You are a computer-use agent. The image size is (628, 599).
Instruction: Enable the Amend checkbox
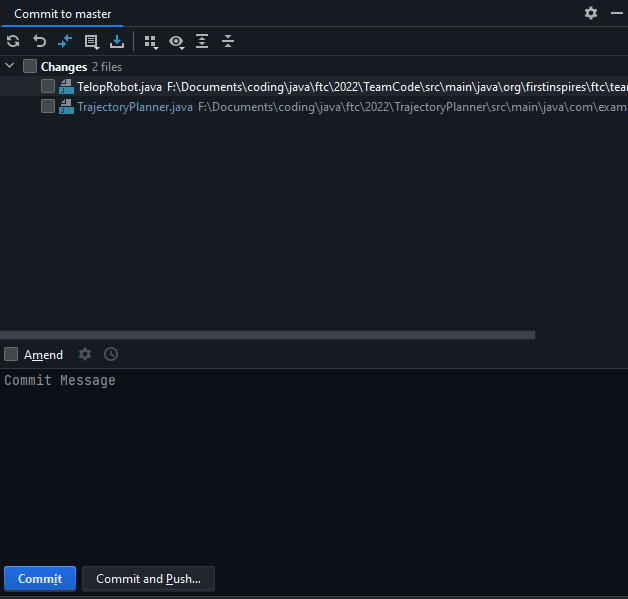11,354
